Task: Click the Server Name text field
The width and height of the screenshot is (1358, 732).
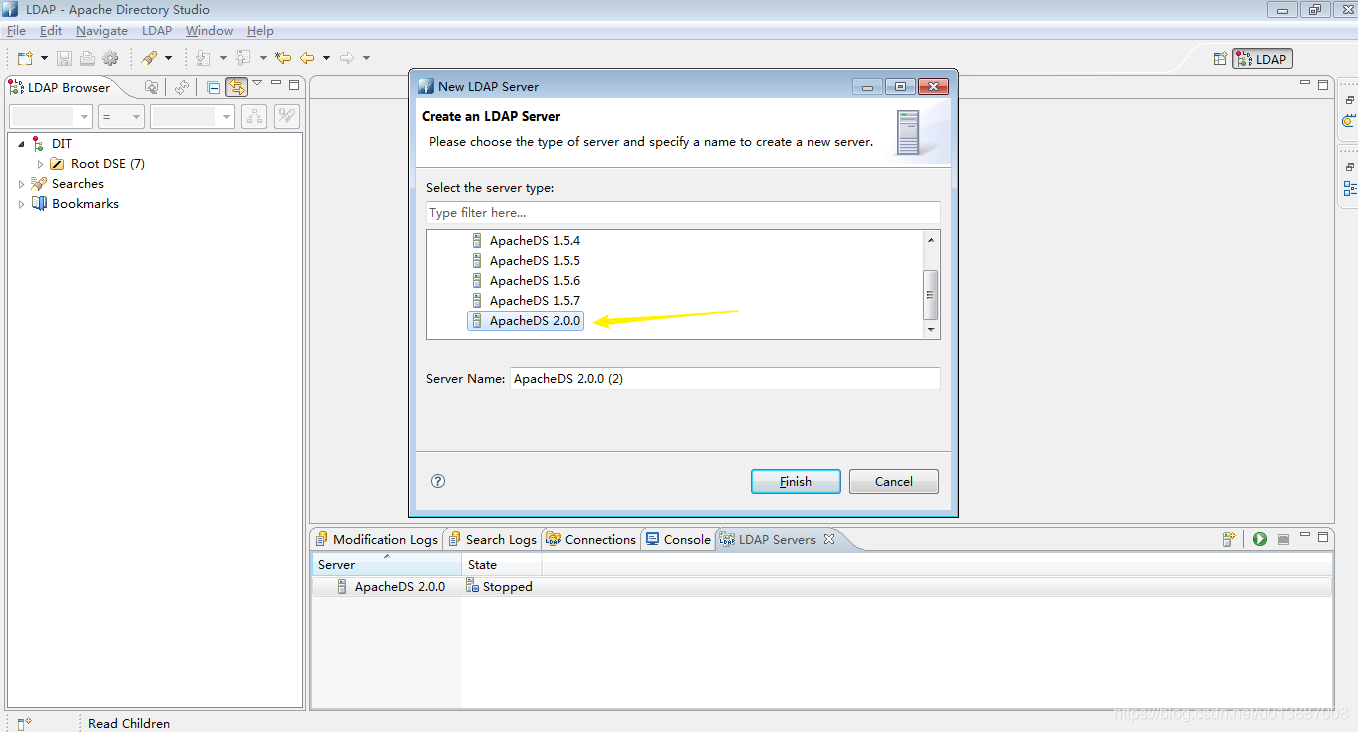Action: click(x=725, y=379)
